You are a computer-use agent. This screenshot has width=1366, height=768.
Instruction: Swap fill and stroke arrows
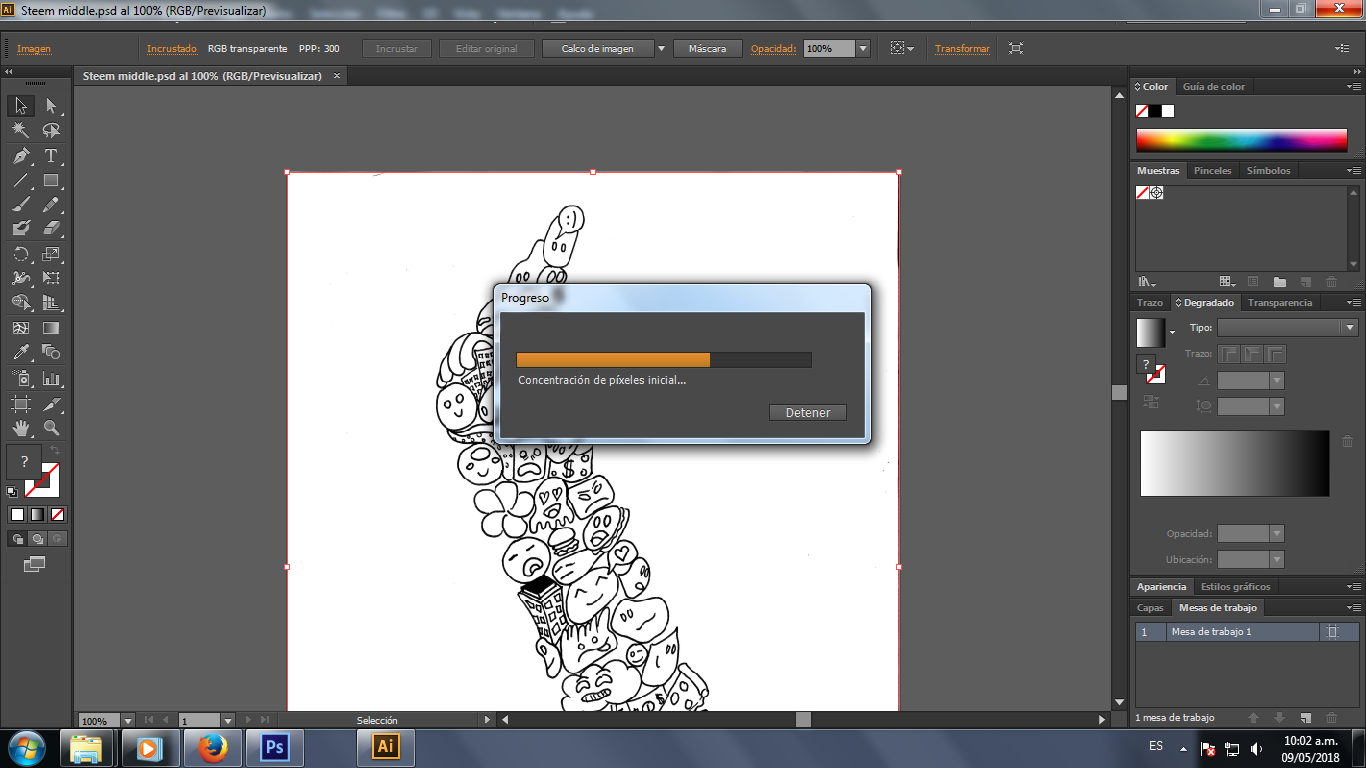click(55, 451)
